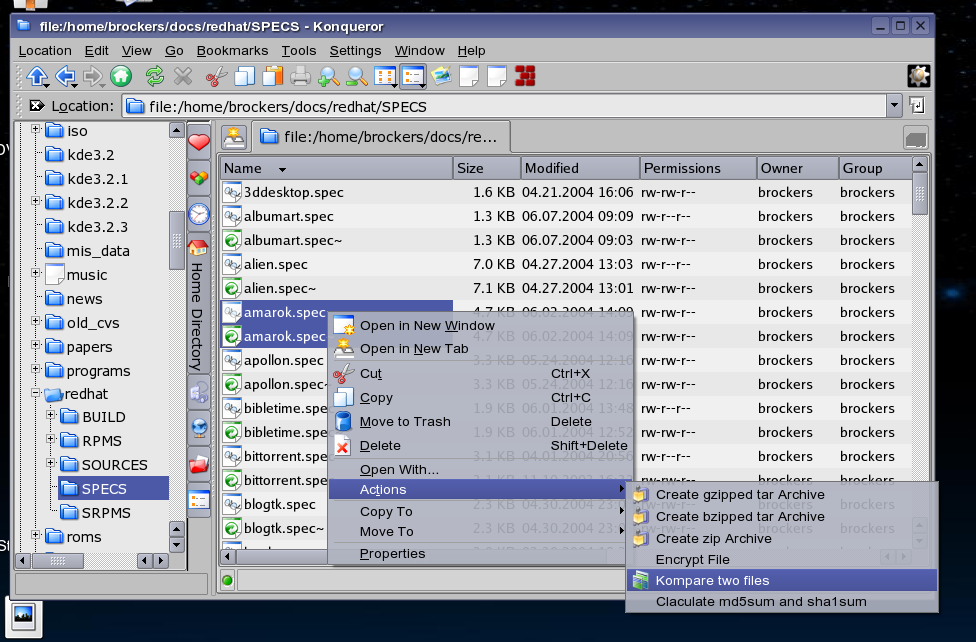Screen dimensions: 976x642
Task: Choose Move to Trash from context menu
Action: 480,422
